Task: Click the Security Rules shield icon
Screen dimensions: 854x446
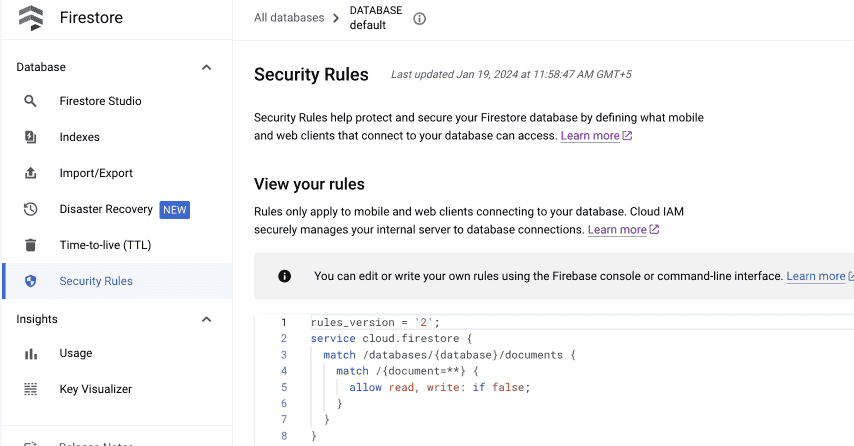Action: pos(31,281)
